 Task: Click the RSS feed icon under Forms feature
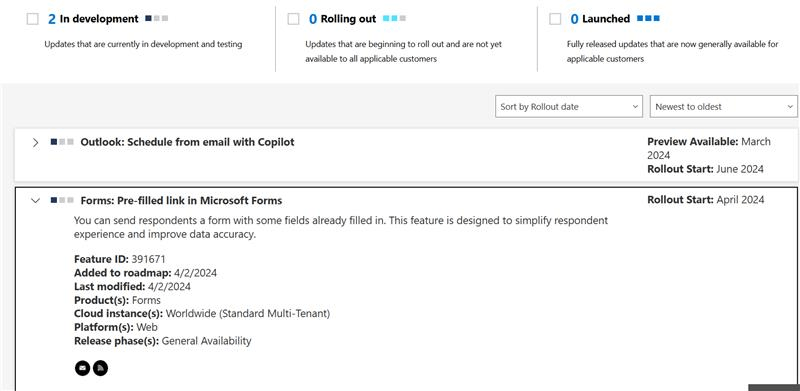[x=100, y=368]
